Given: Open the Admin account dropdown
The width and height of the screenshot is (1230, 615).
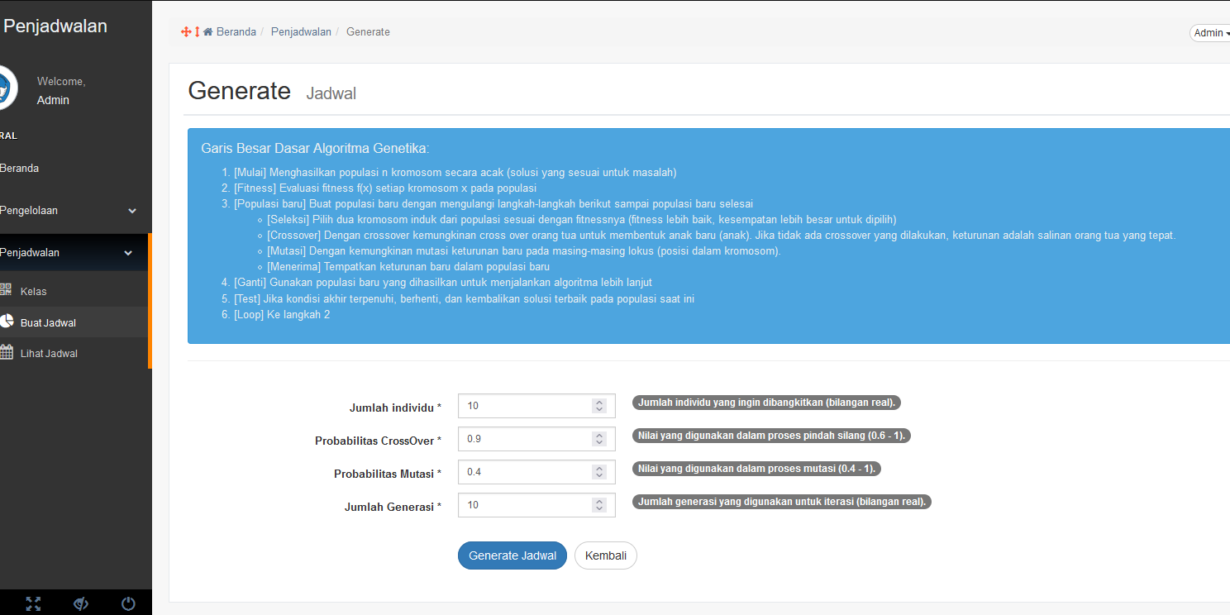Looking at the screenshot, I should (x=1208, y=32).
